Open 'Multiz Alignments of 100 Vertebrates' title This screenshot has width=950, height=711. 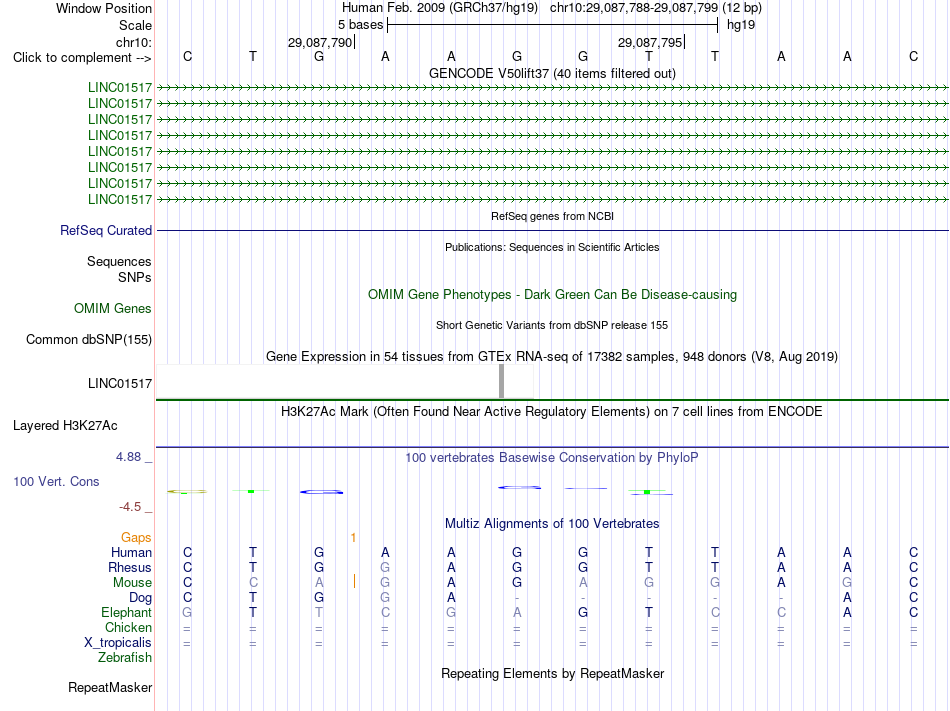[552, 523]
